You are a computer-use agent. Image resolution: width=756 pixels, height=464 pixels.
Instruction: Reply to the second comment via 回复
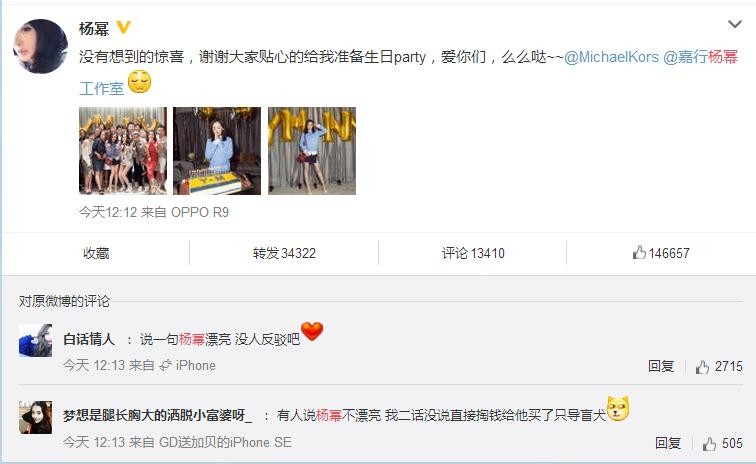point(668,443)
